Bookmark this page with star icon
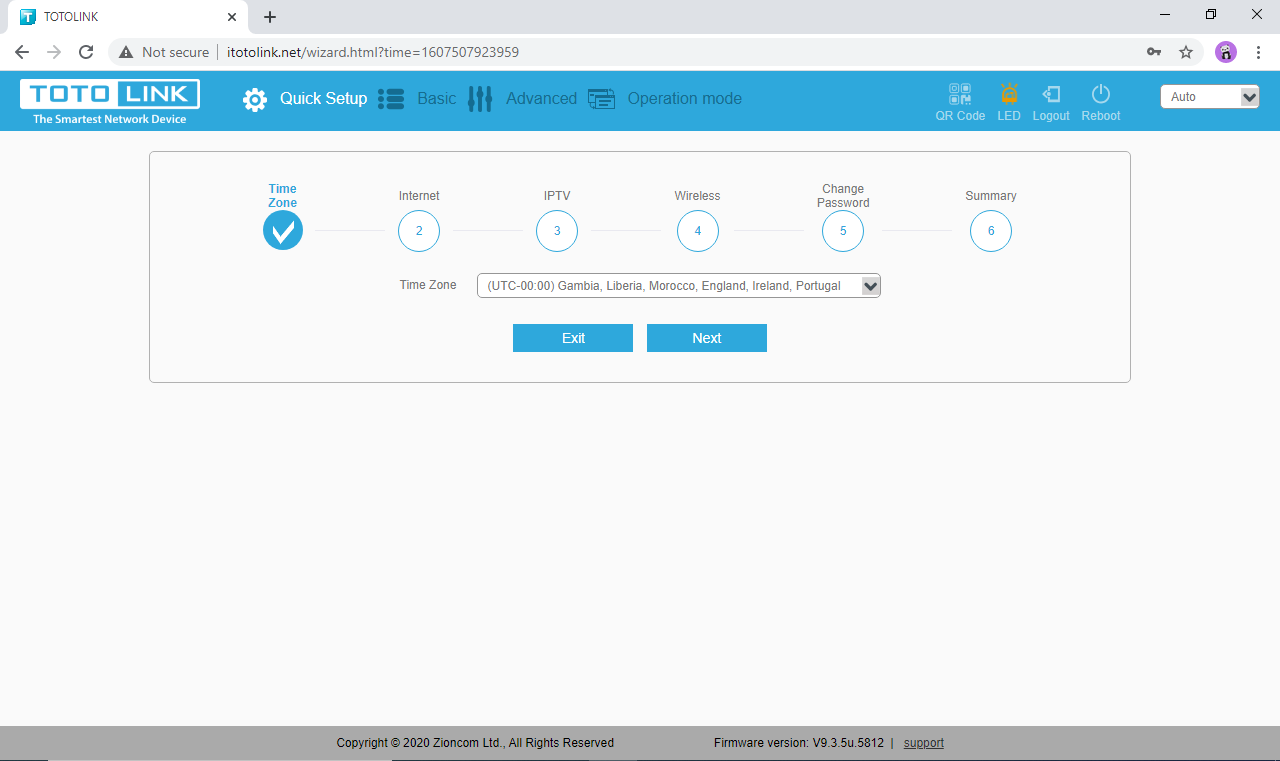Screen dimensions: 1280x761 [x=1186, y=52]
